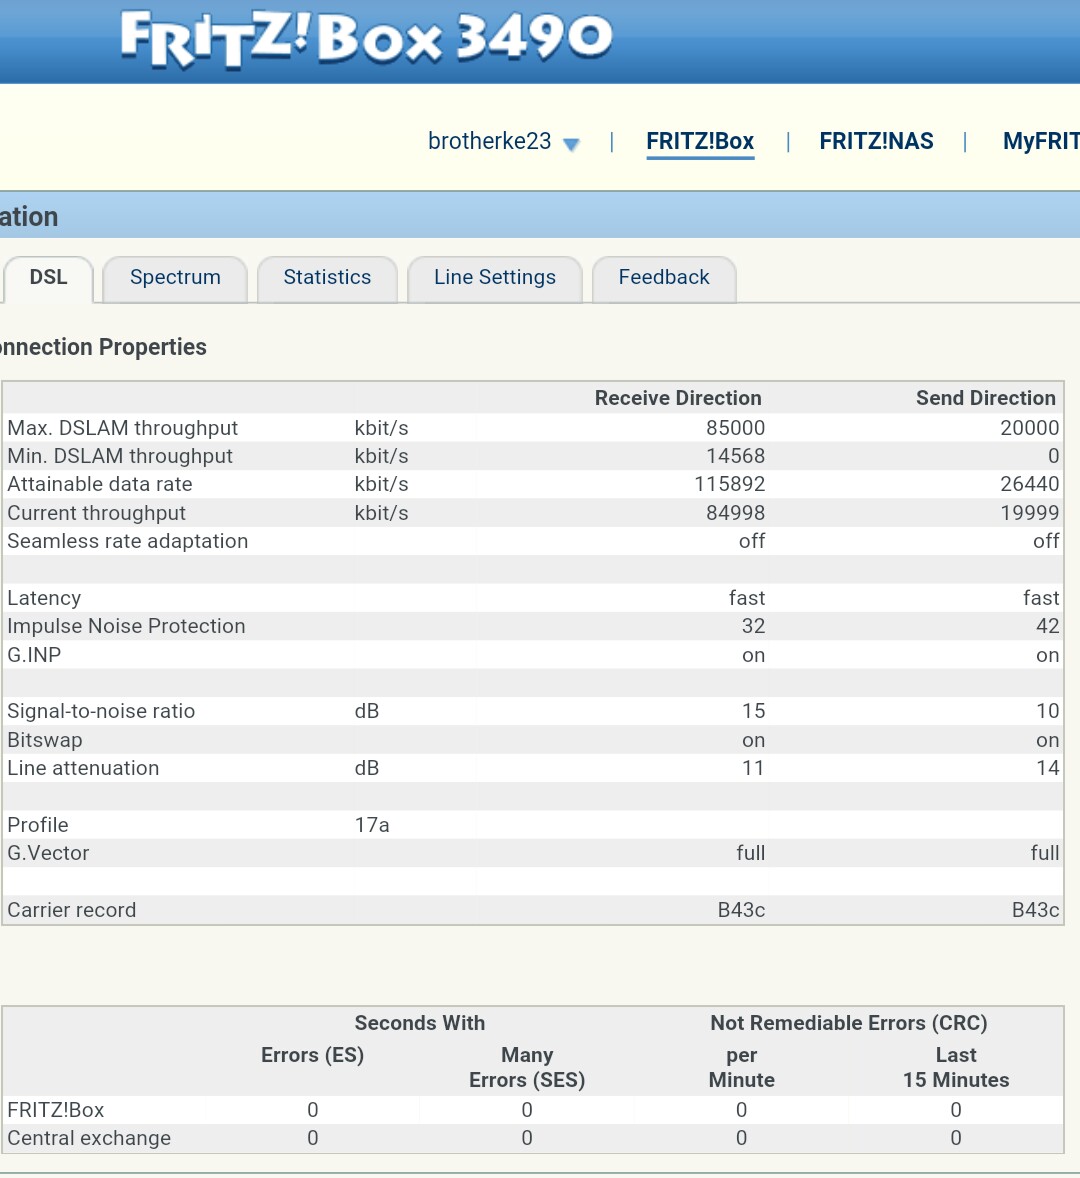This screenshot has height=1178, width=1080.
Task: Select the 19999 current throughput send value
Action: 1029,513
